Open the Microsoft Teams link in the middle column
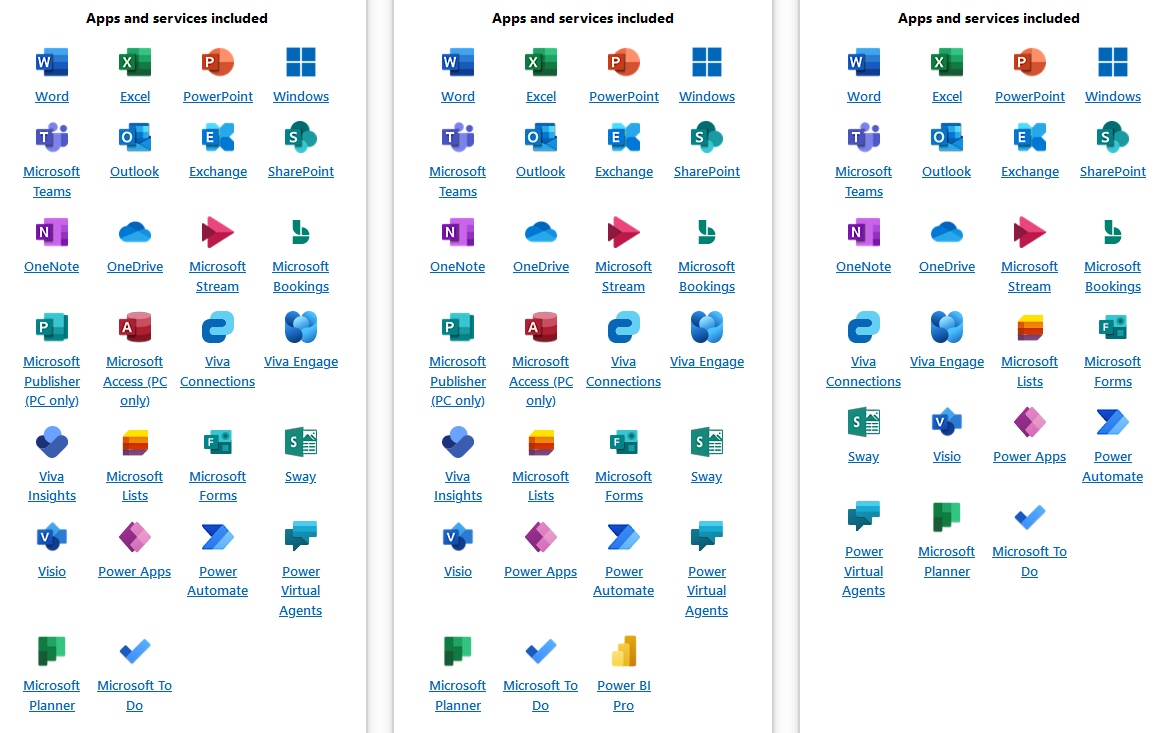This screenshot has width=1160, height=733. pyautogui.click(x=458, y=182)
